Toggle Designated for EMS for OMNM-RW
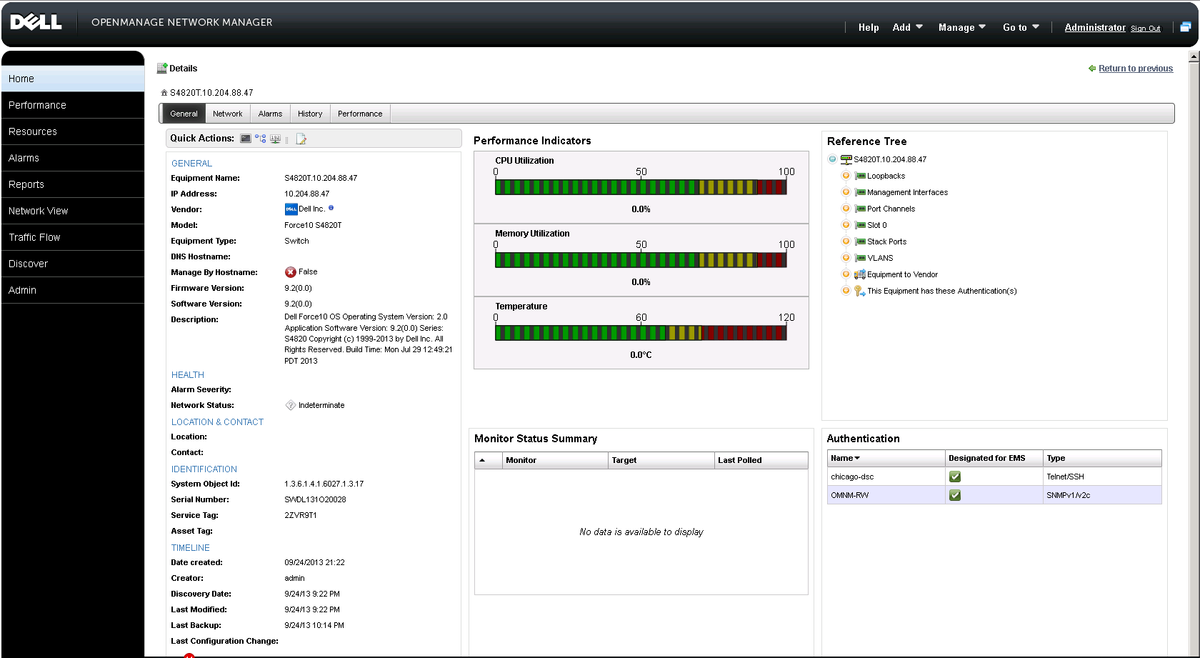This screenshot has width=1200, height=658. tap(954, 494)
